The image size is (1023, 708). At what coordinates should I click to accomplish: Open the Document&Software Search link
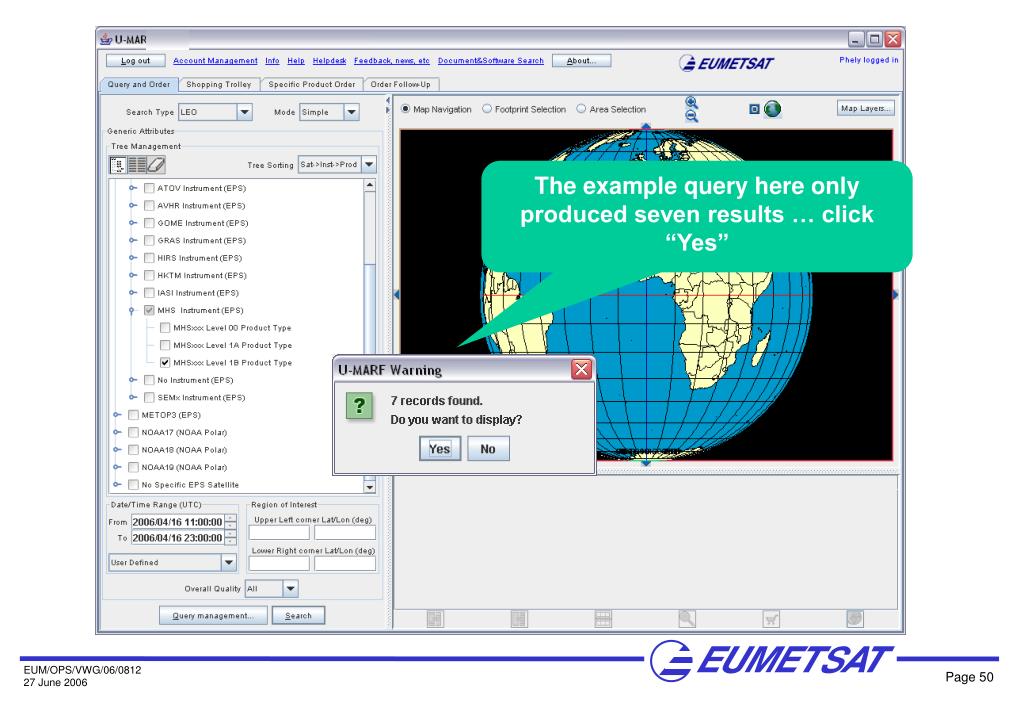pyautogui.click(x=491, y=61)
